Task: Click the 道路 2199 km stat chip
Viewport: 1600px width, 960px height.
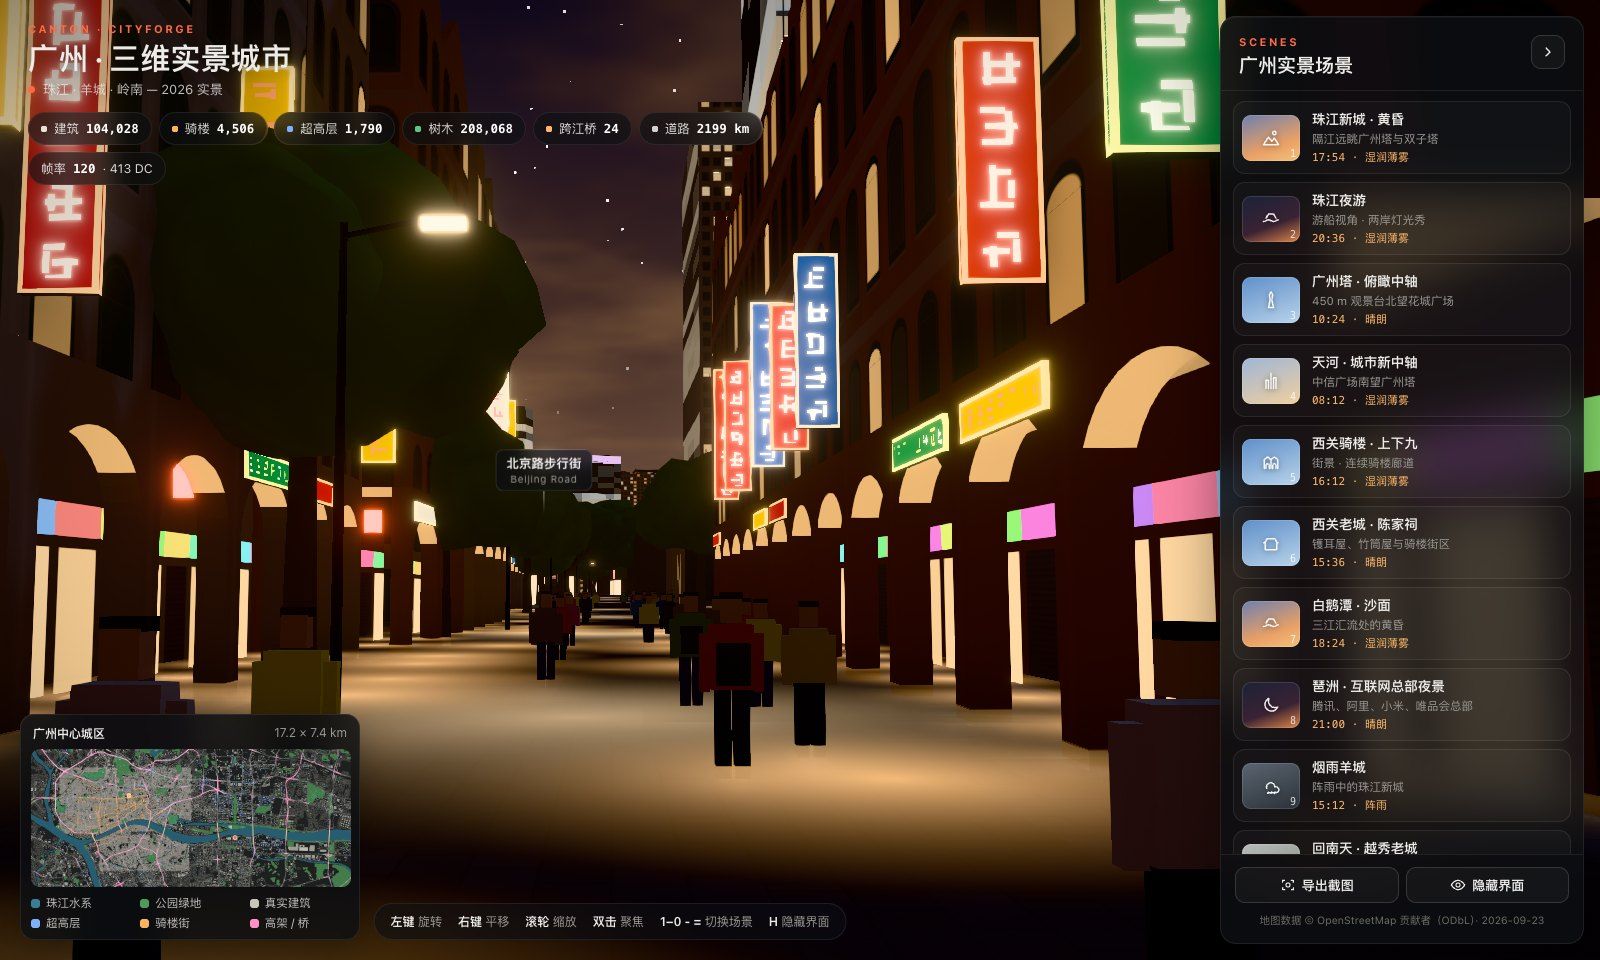Action: tap(700, 129)
